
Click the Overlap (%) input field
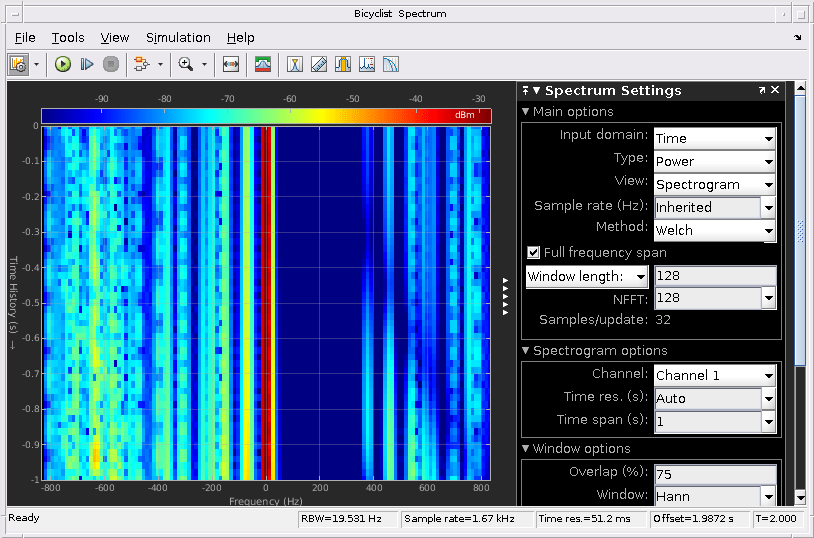[x=714, y=473]
